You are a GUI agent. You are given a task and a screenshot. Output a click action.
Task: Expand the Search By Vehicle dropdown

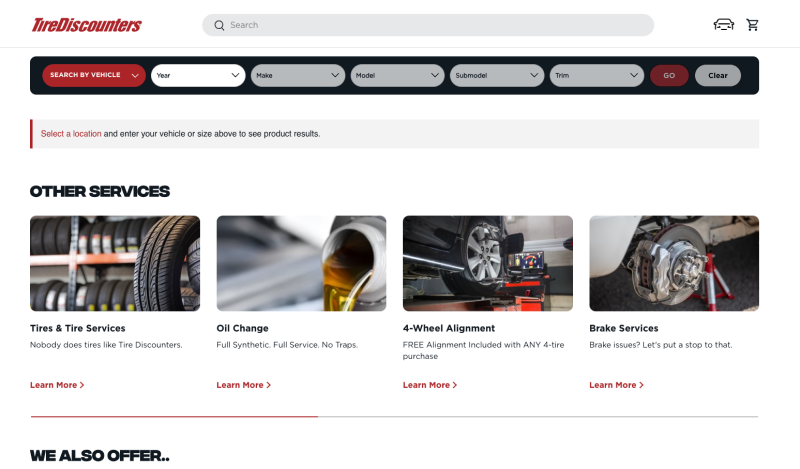(x=94, y=75)
